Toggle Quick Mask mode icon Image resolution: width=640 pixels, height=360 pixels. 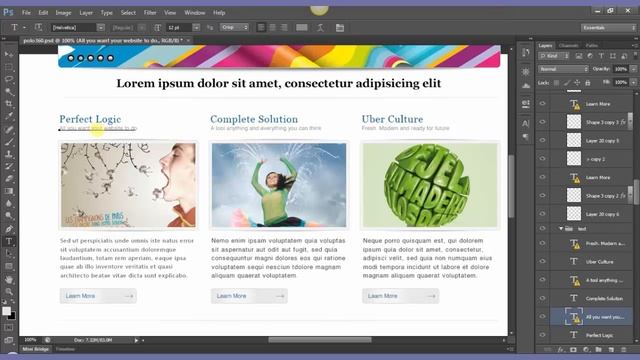pyautogui.click(x=9, y=328)
